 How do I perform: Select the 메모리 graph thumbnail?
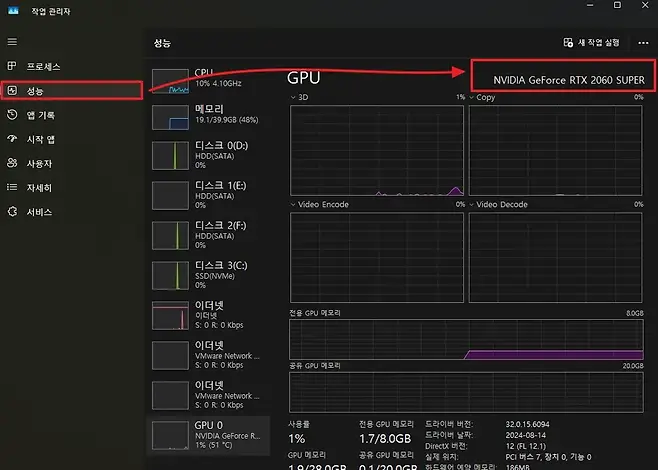(170, 118)
